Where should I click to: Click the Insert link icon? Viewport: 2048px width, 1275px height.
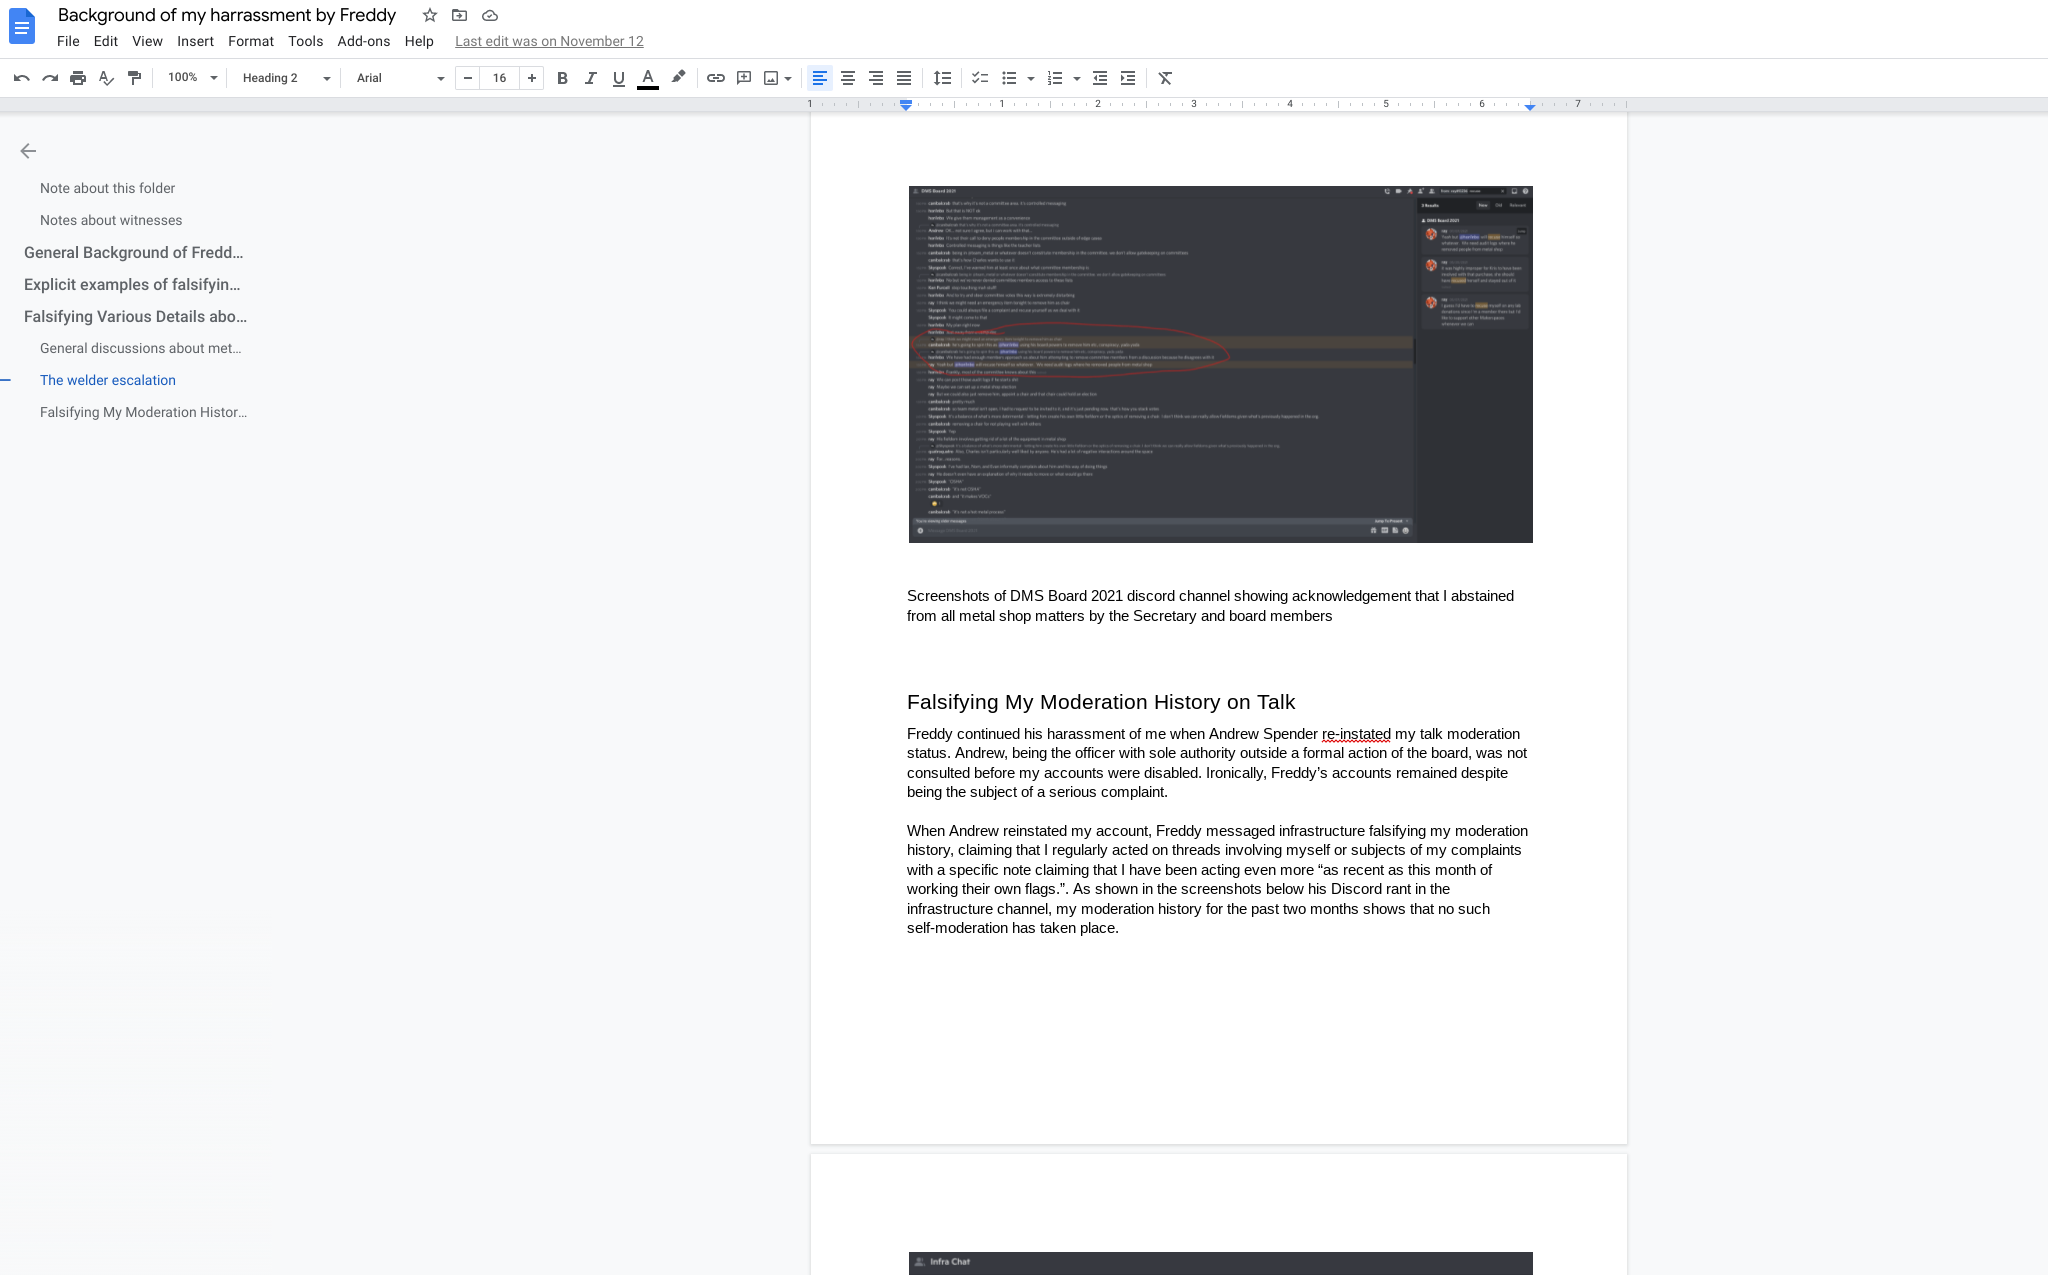click(x=716, y=78)
